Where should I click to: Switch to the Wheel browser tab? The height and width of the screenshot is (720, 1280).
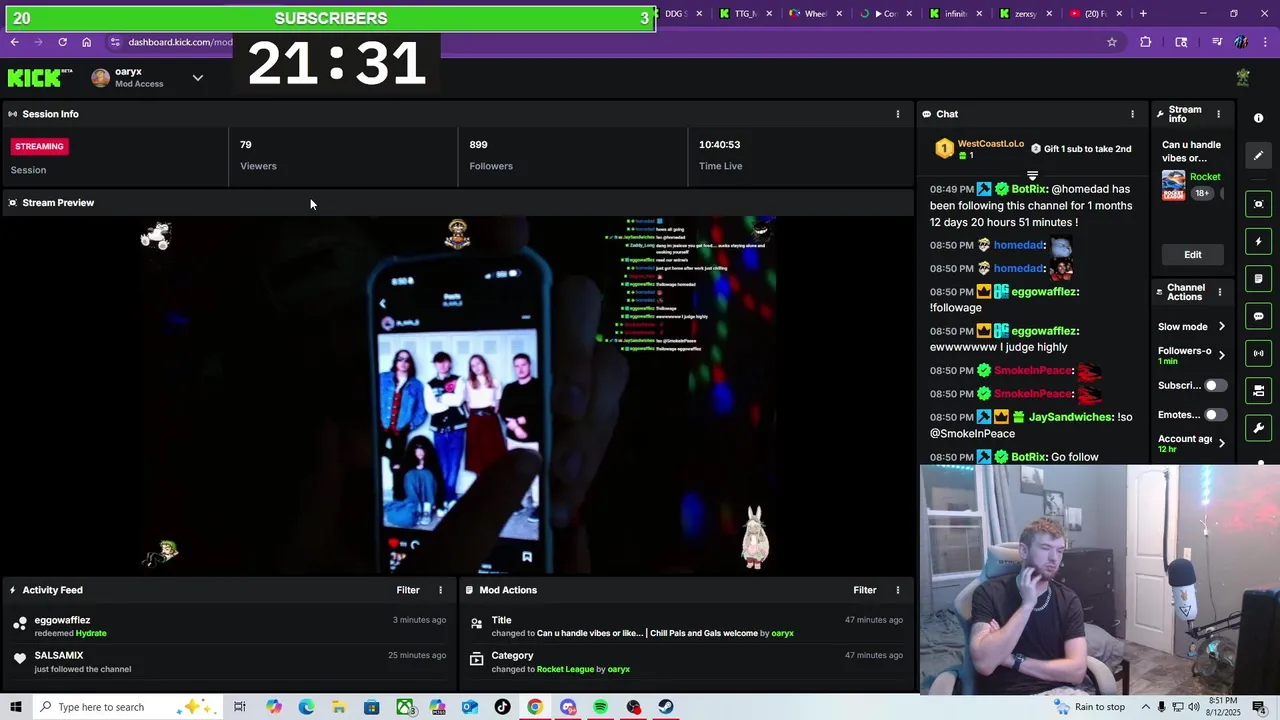coord(816,14)
